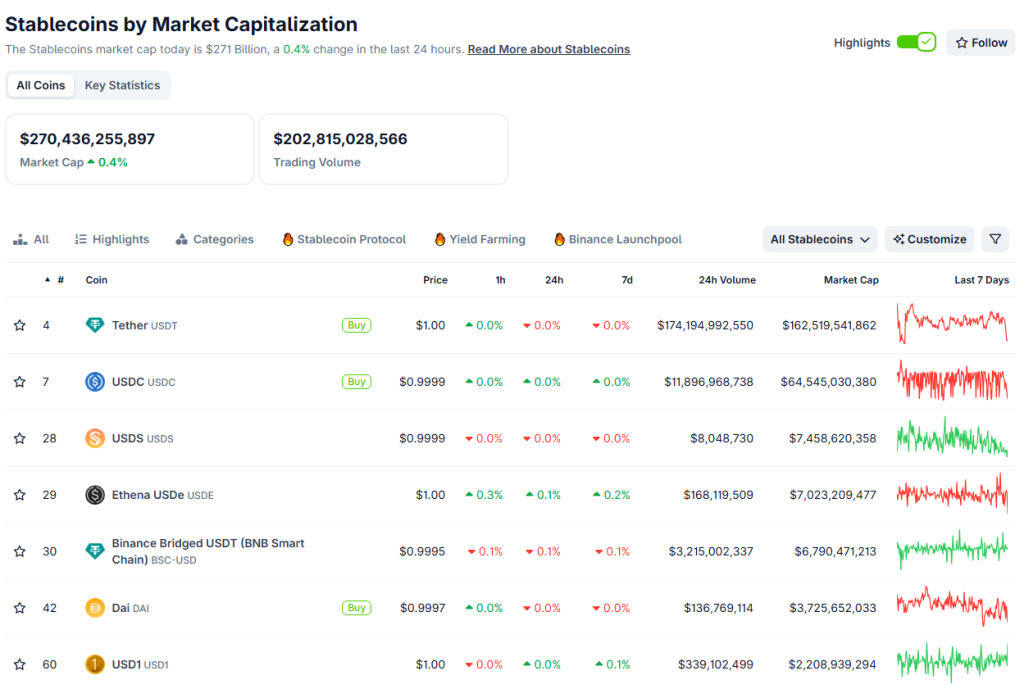Viewport: 1024px width, 689px height.
Task: Open the Tether USDT coin page link
Action: (x=144, y=325)
